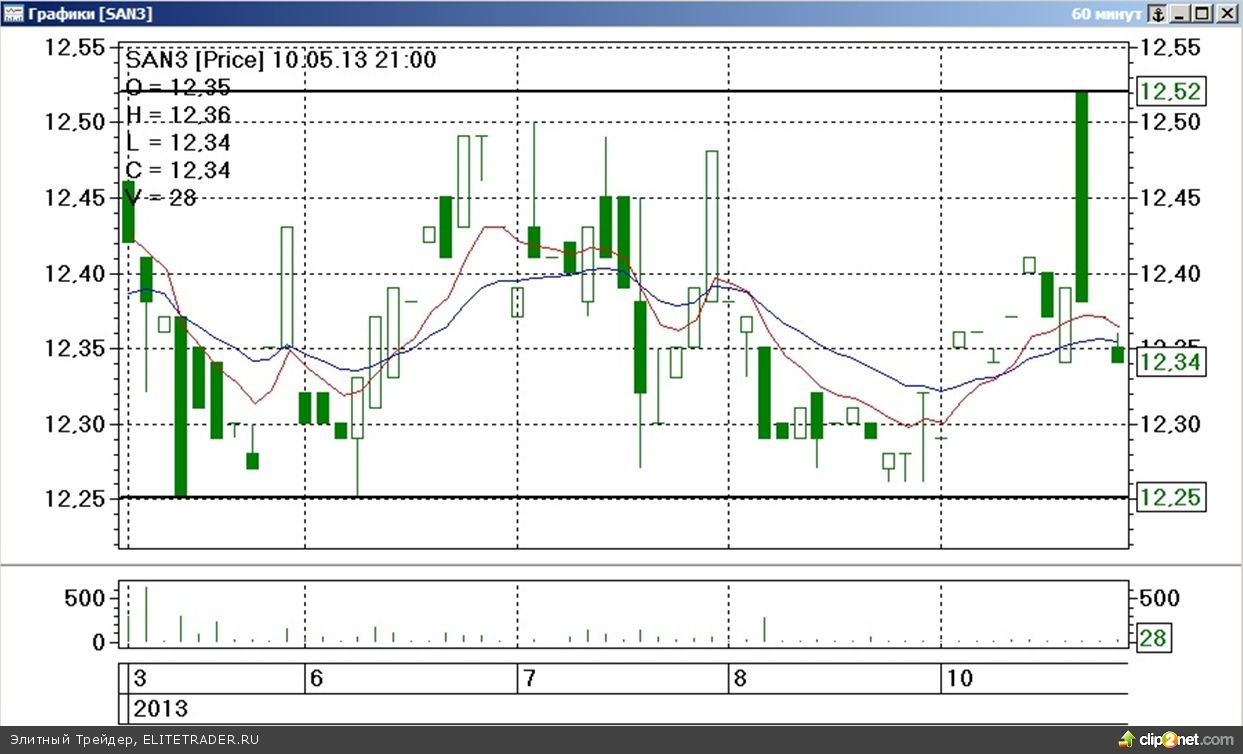Image resolution: width=1243 pixels, height=754 pixels.
Task: Click the 2013 year label on axis
Action: (x=160, y=709)
